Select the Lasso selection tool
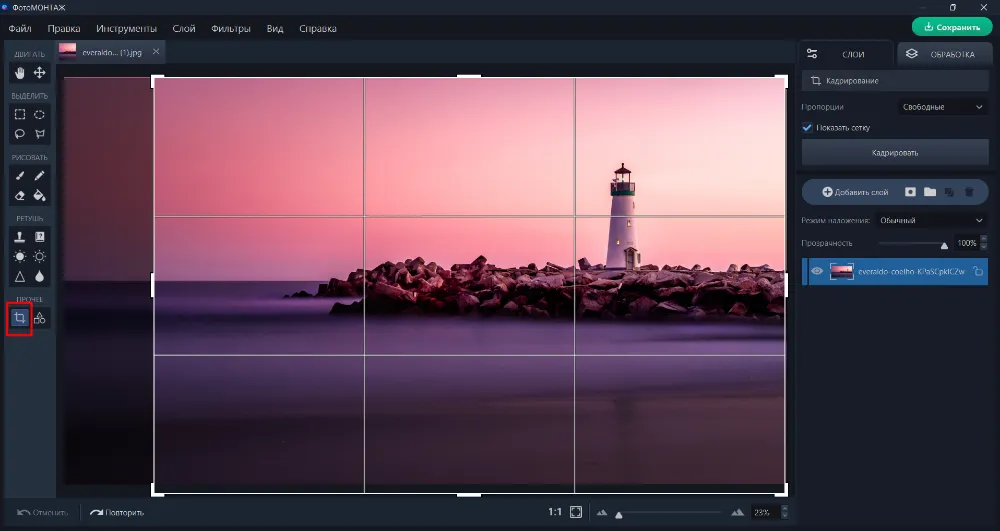 [x=20, y=134]
